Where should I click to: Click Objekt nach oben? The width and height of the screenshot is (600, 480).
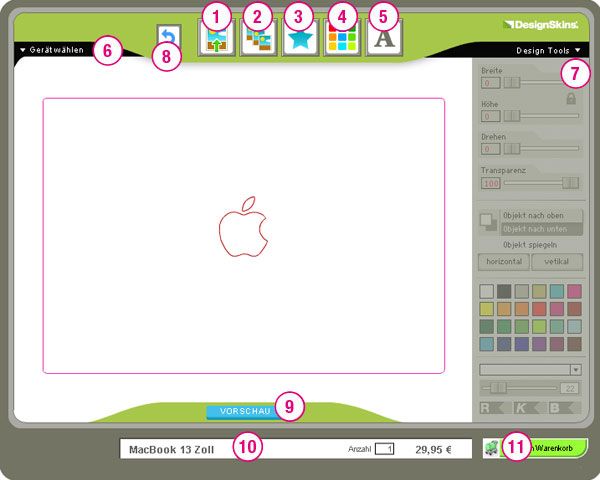[x=541, y=216]
